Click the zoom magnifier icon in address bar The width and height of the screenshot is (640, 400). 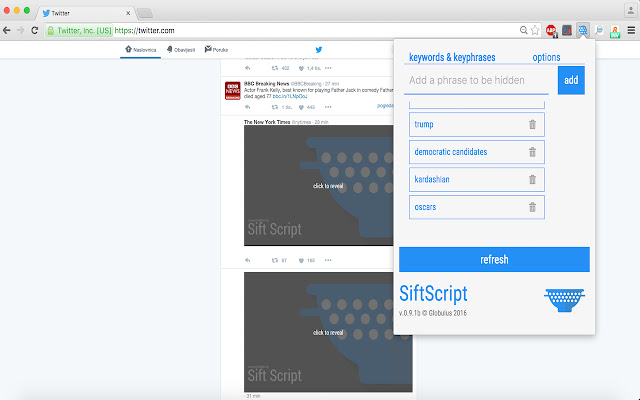tap(523, 30)
